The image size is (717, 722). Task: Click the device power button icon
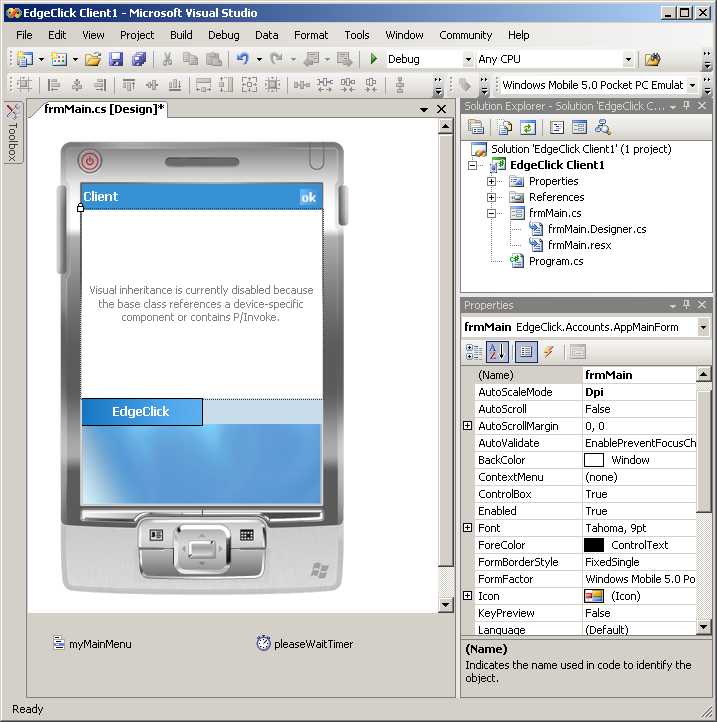[x=90, y=161]
